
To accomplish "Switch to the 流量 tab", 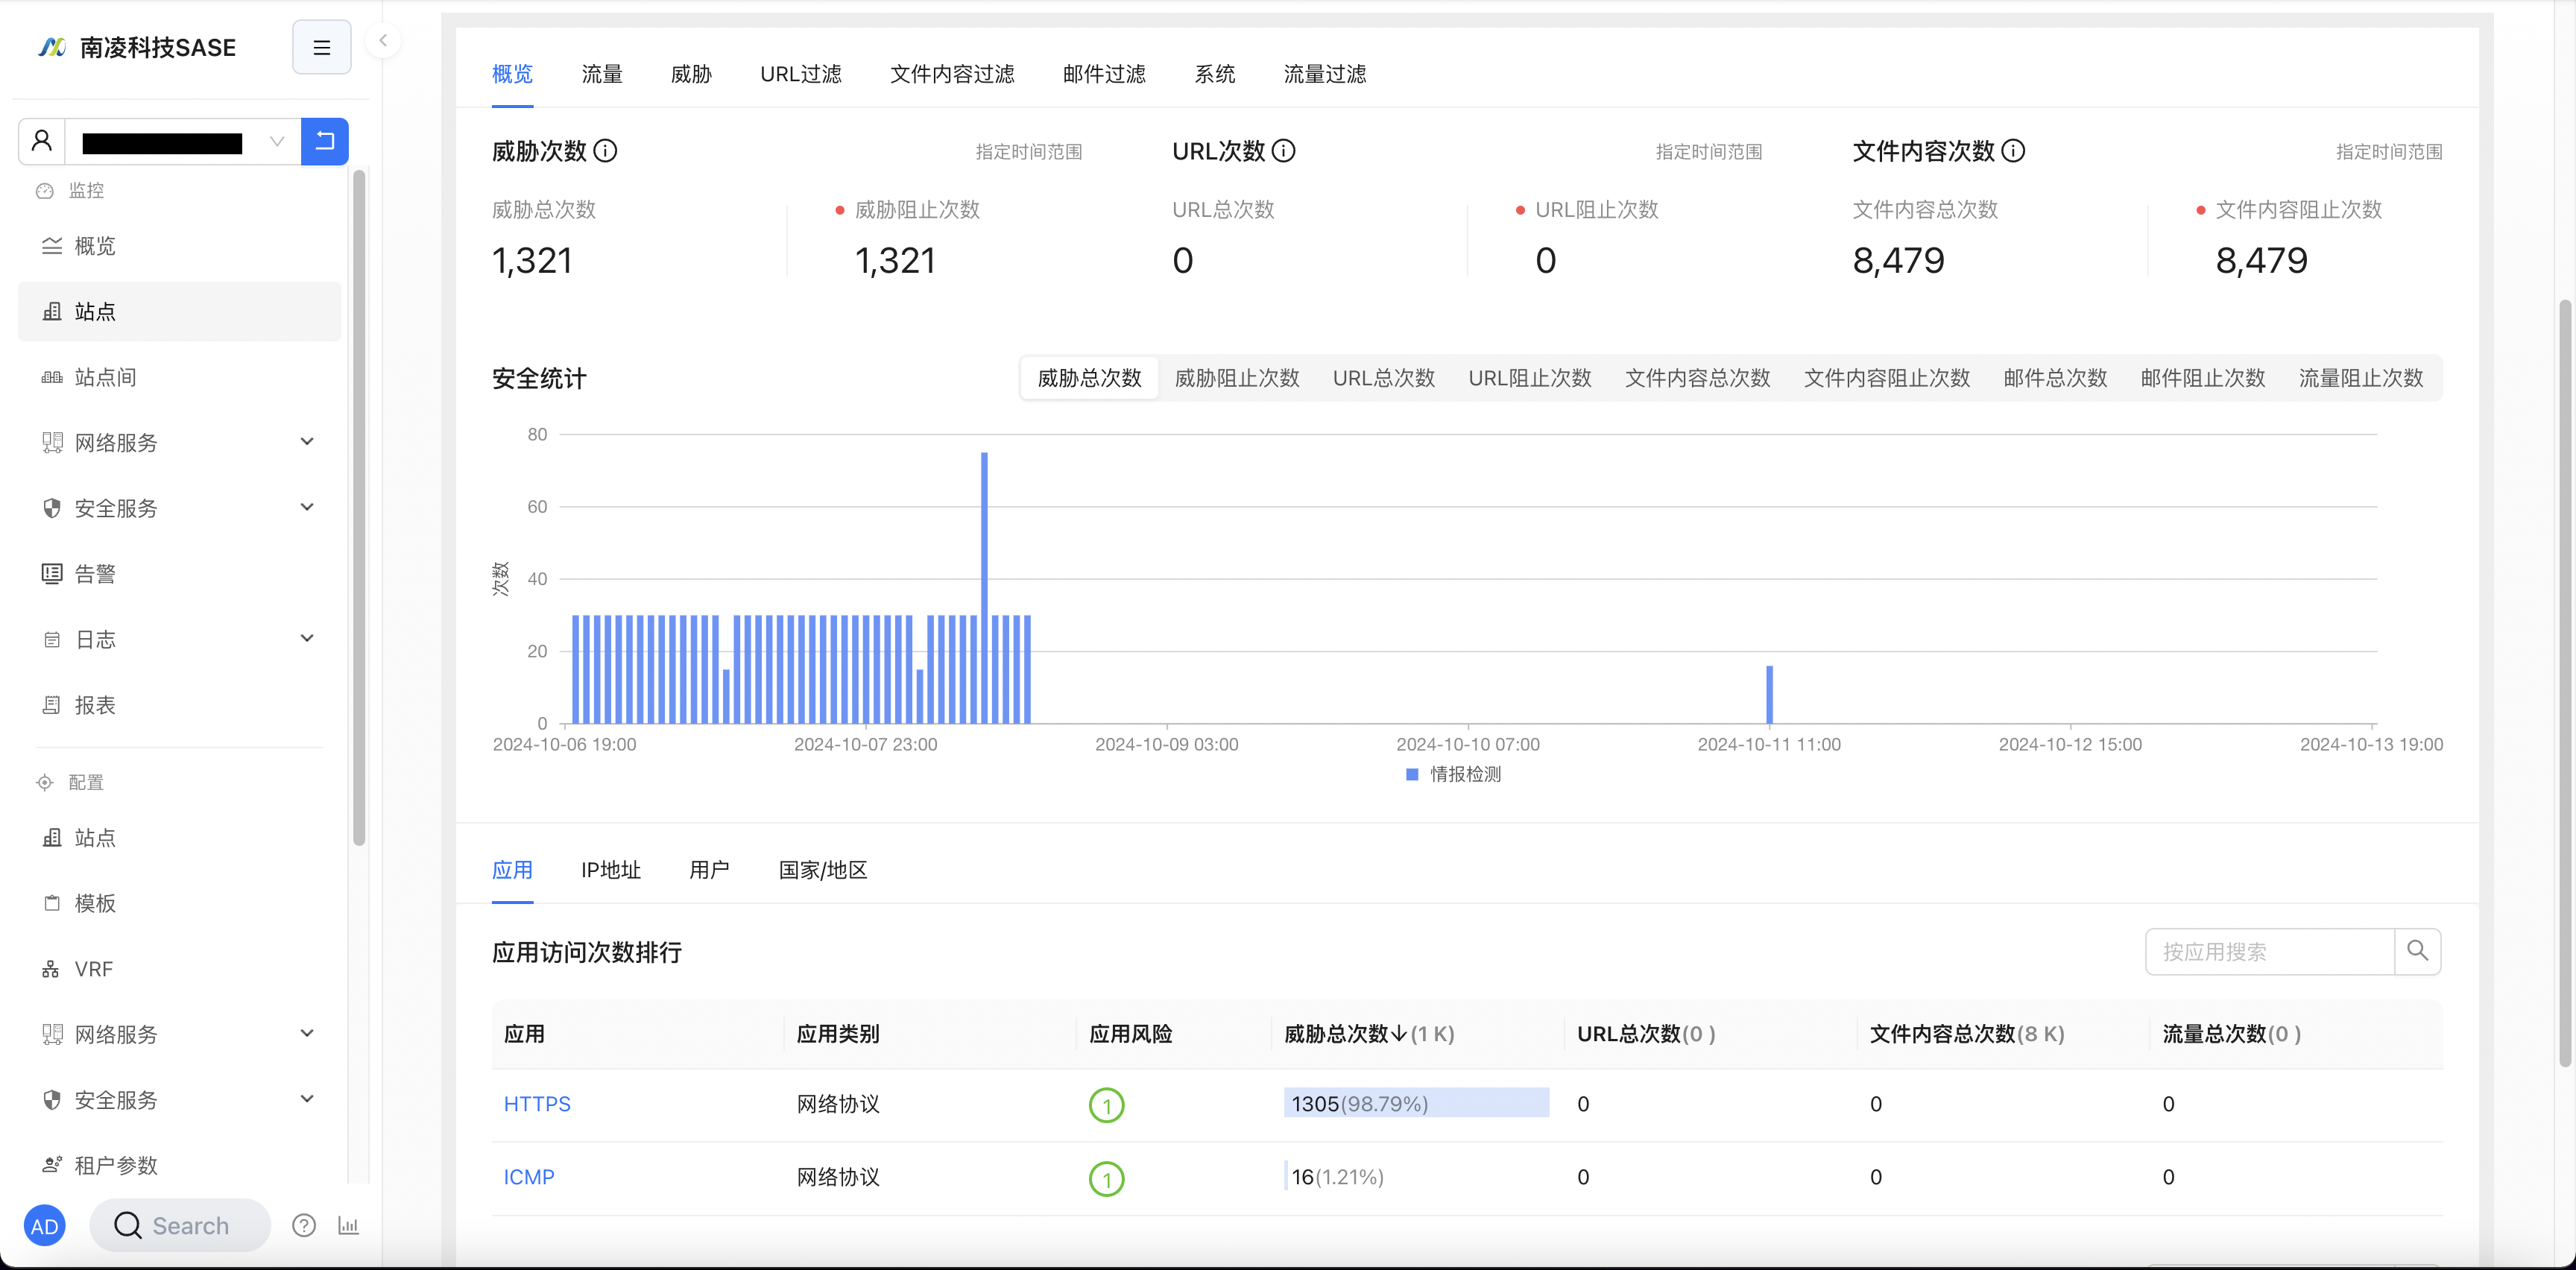I will pos(602,74).
